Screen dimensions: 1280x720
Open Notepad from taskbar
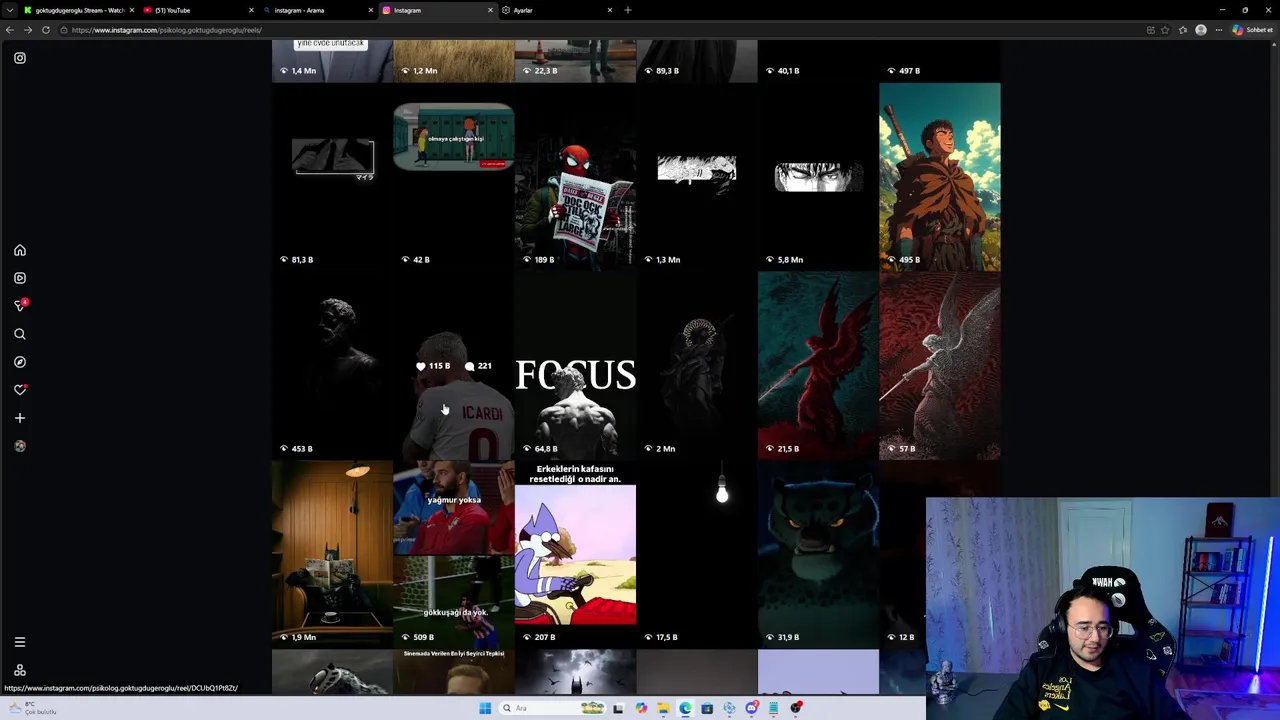click(x=773, y=708)
